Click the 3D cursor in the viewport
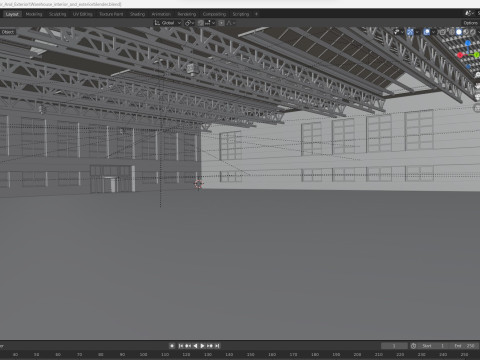480x360 pixels. [199, 184]
